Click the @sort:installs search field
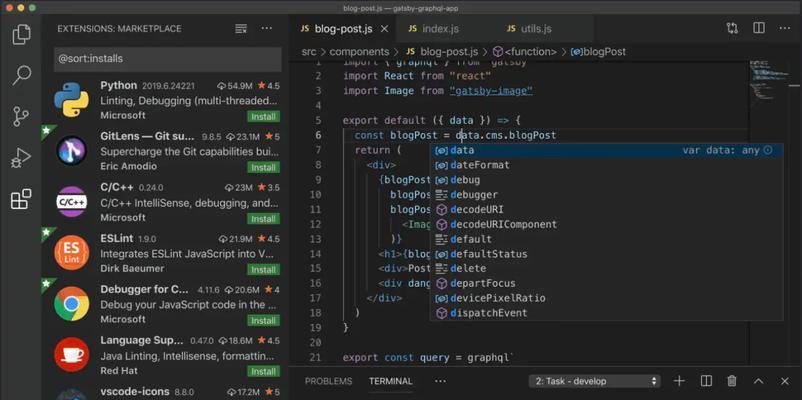802x400 pixels. click(x=168, y=59)
